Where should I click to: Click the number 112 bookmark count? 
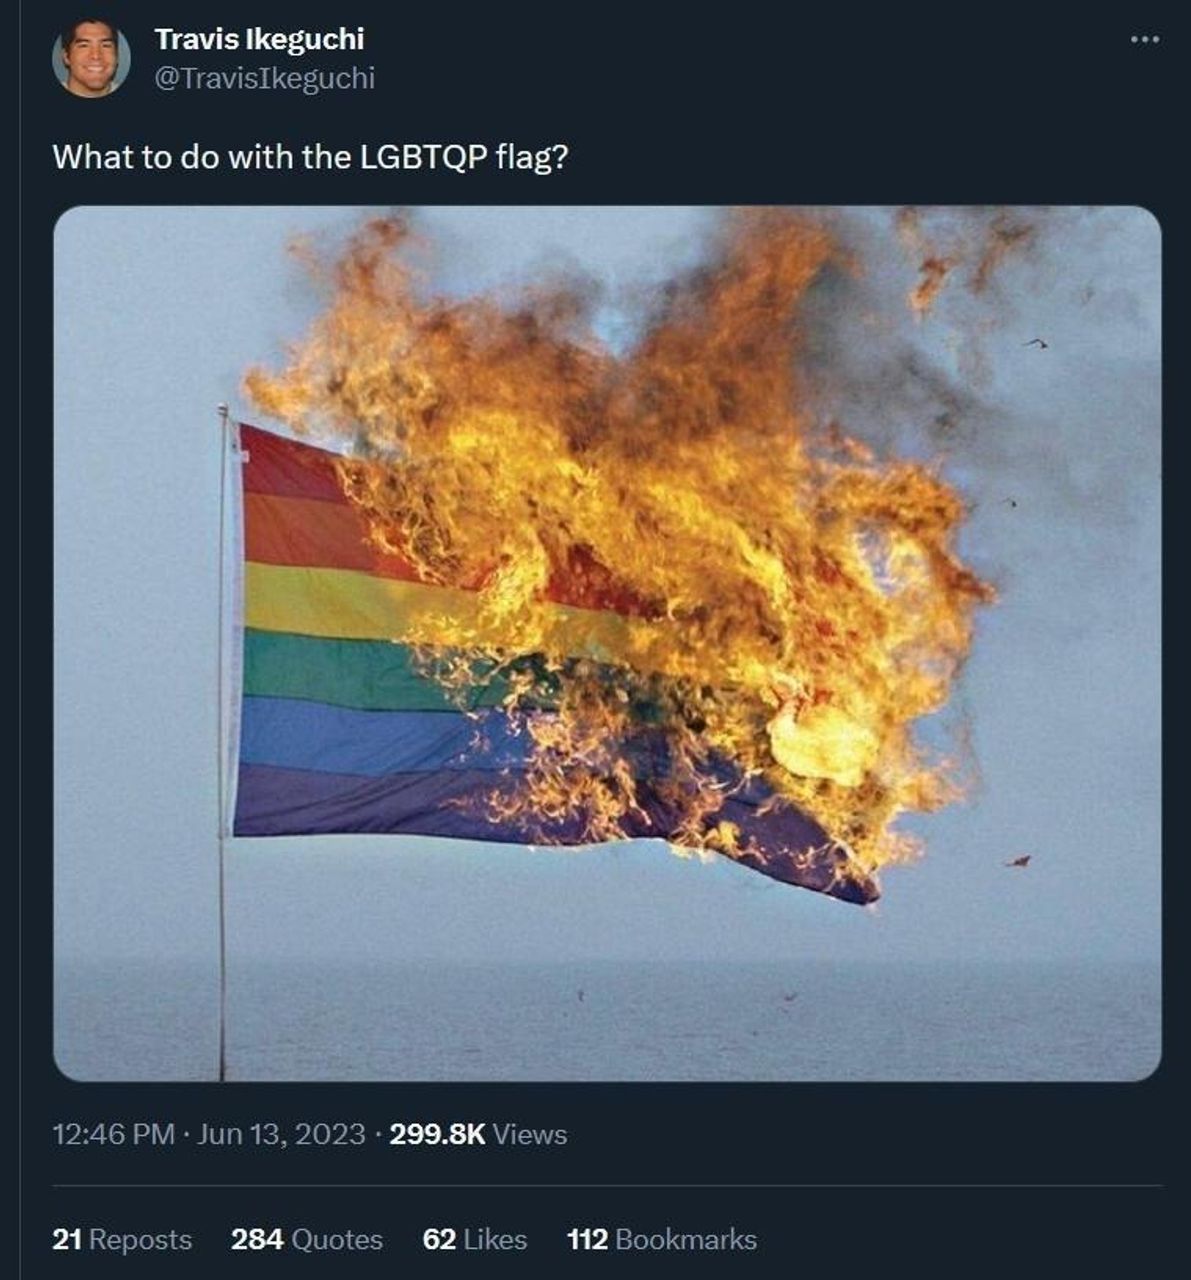click(587, 1239)
